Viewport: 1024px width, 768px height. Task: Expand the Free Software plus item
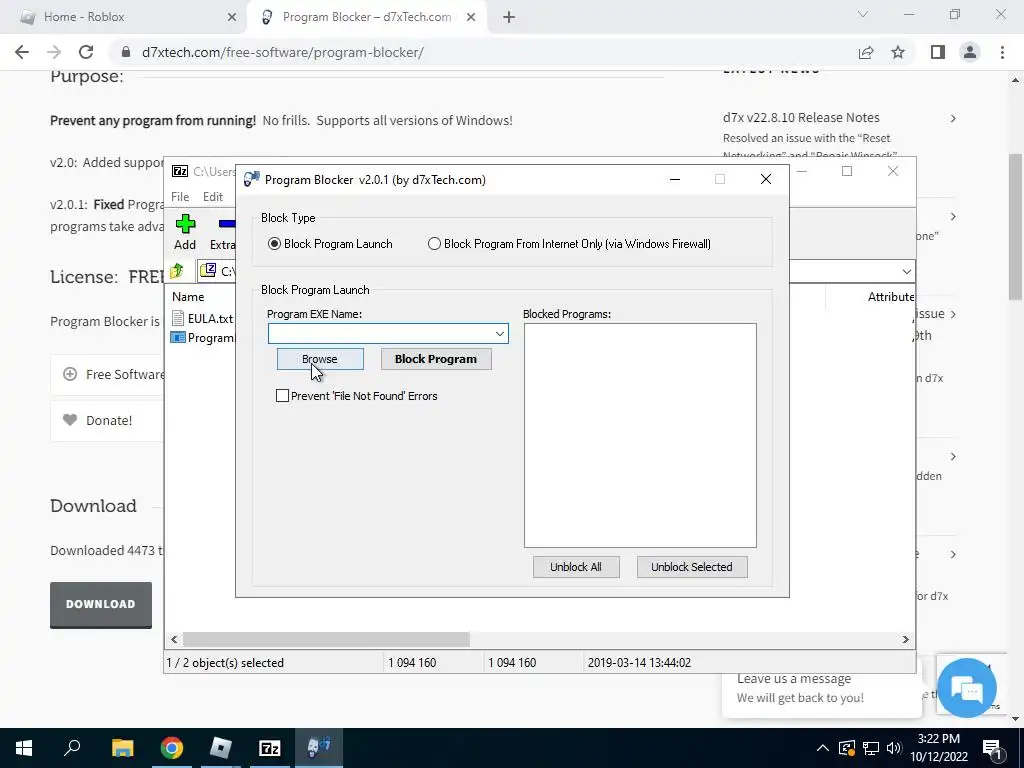coord(70,374)
